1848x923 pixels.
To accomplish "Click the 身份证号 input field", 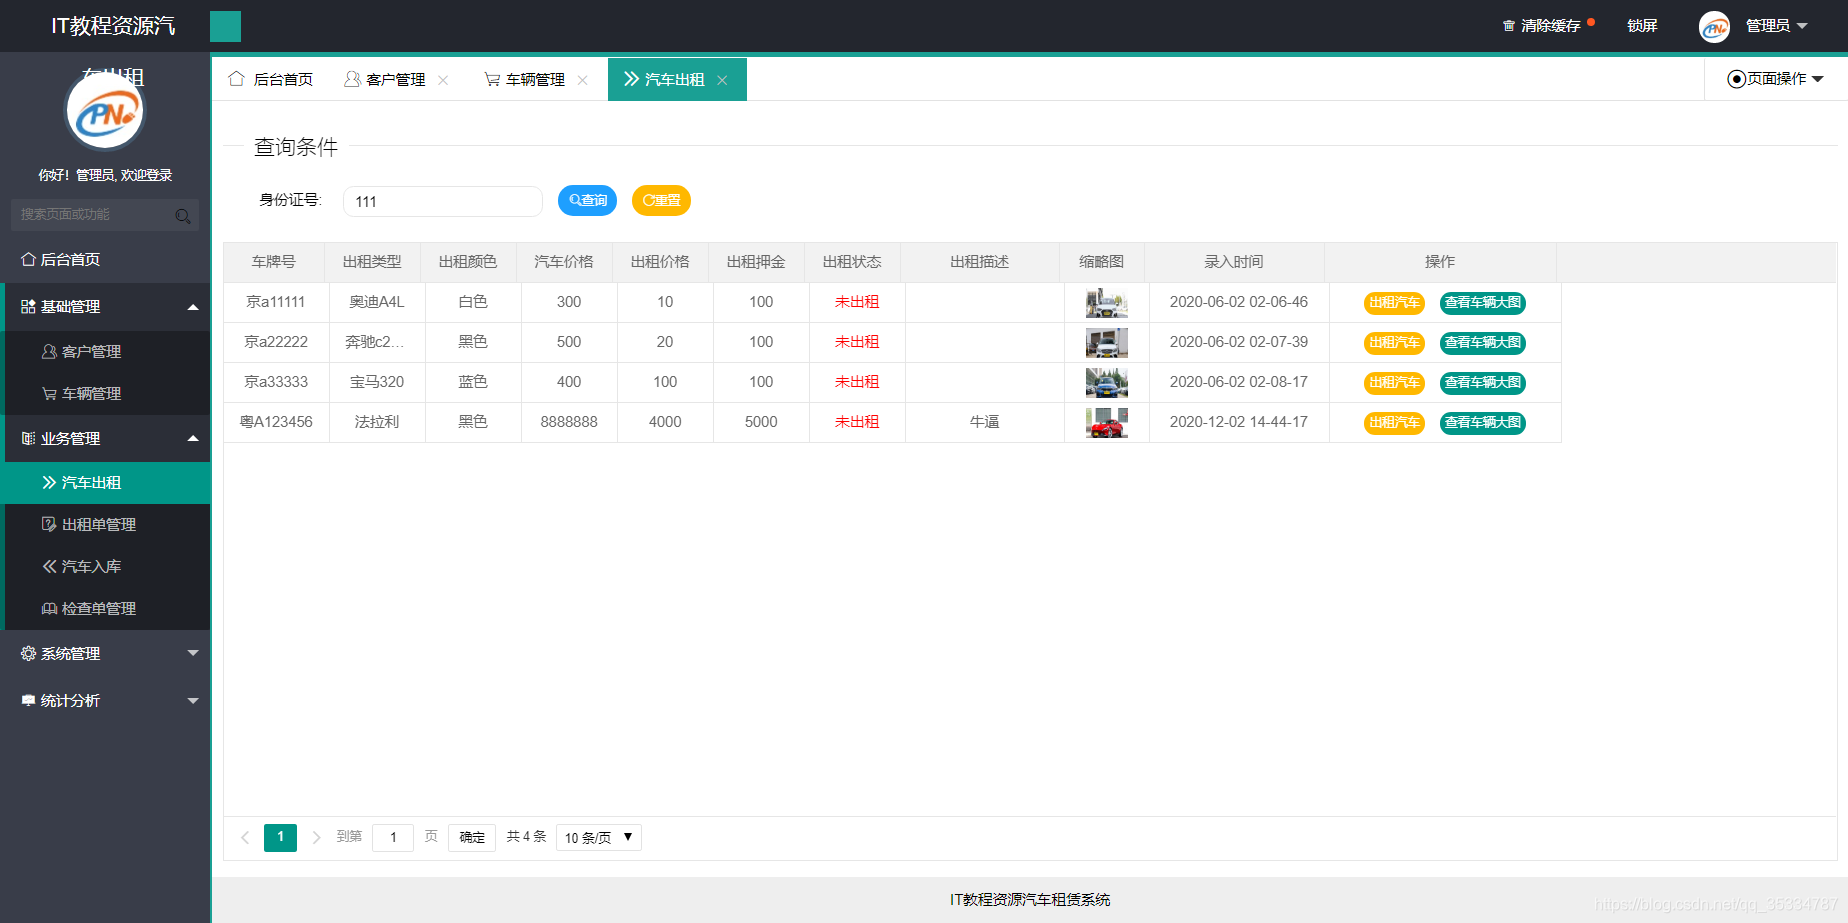I will (443, 201).
